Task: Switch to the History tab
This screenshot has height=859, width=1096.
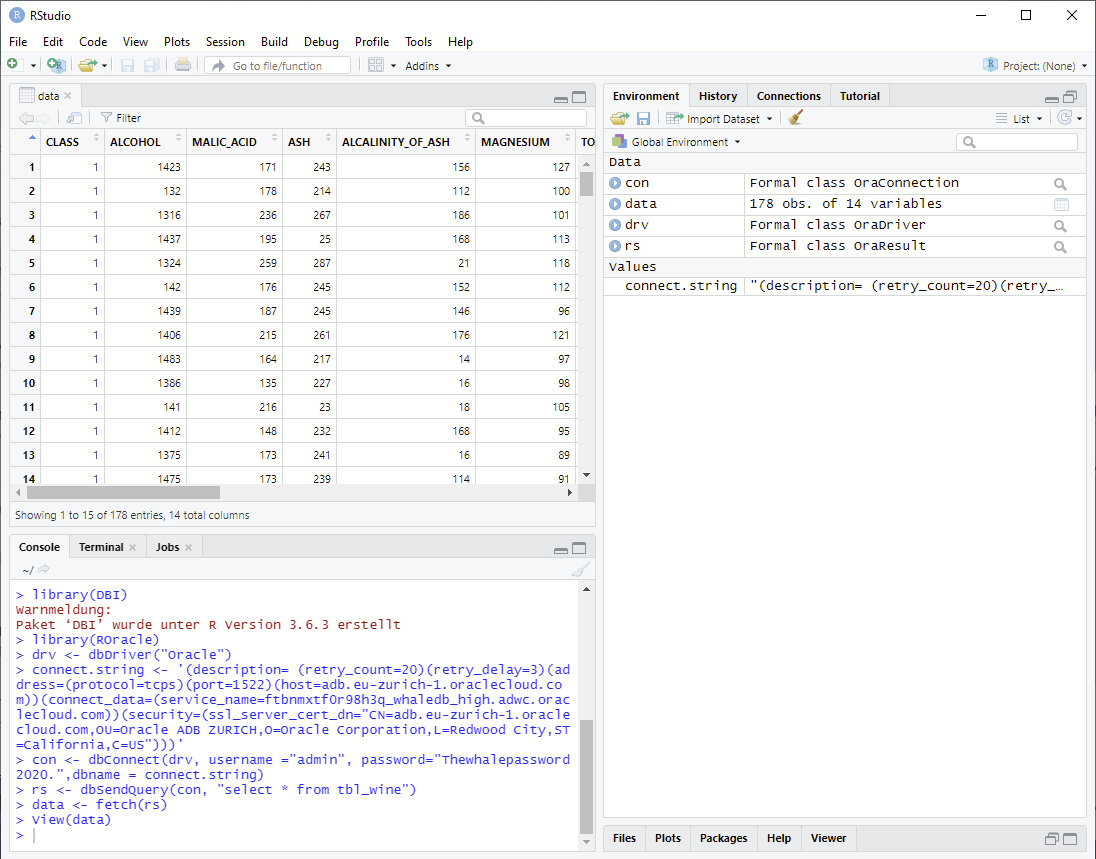Action: pyautogui.click(x=717, y=96)
